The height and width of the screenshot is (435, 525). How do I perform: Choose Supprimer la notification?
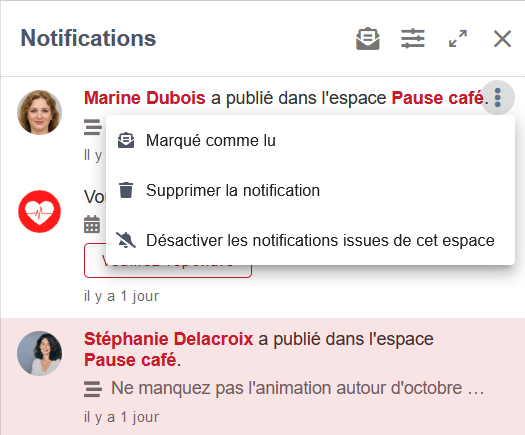coord(310,190)
